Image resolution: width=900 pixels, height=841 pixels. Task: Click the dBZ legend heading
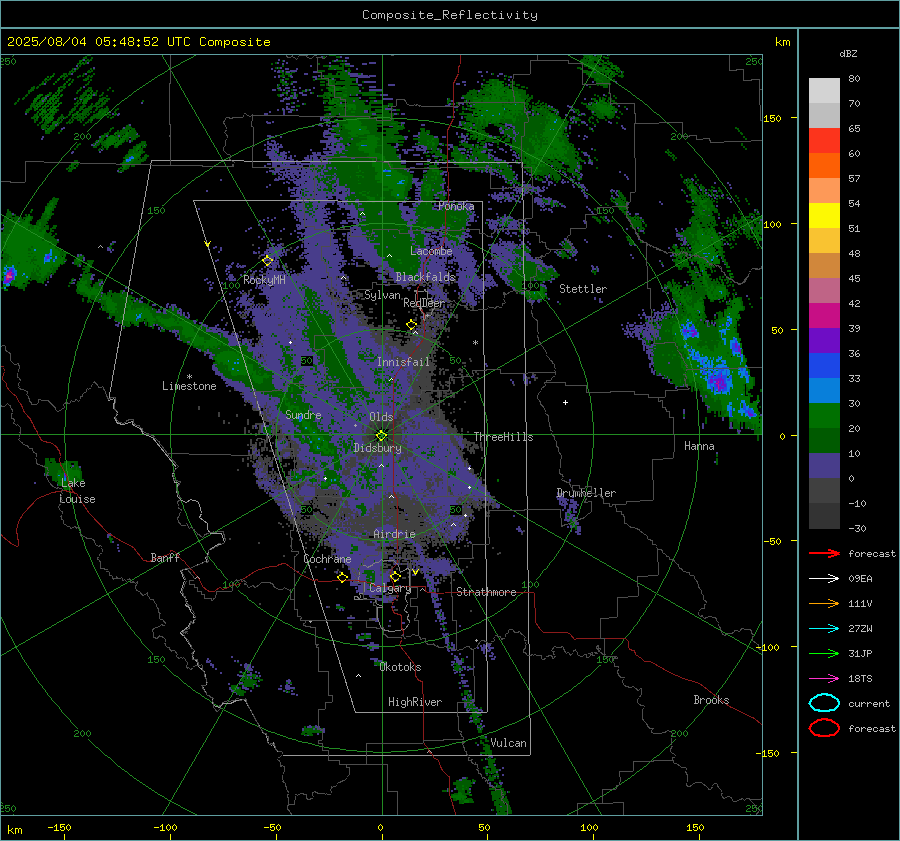tap(848, 54)
